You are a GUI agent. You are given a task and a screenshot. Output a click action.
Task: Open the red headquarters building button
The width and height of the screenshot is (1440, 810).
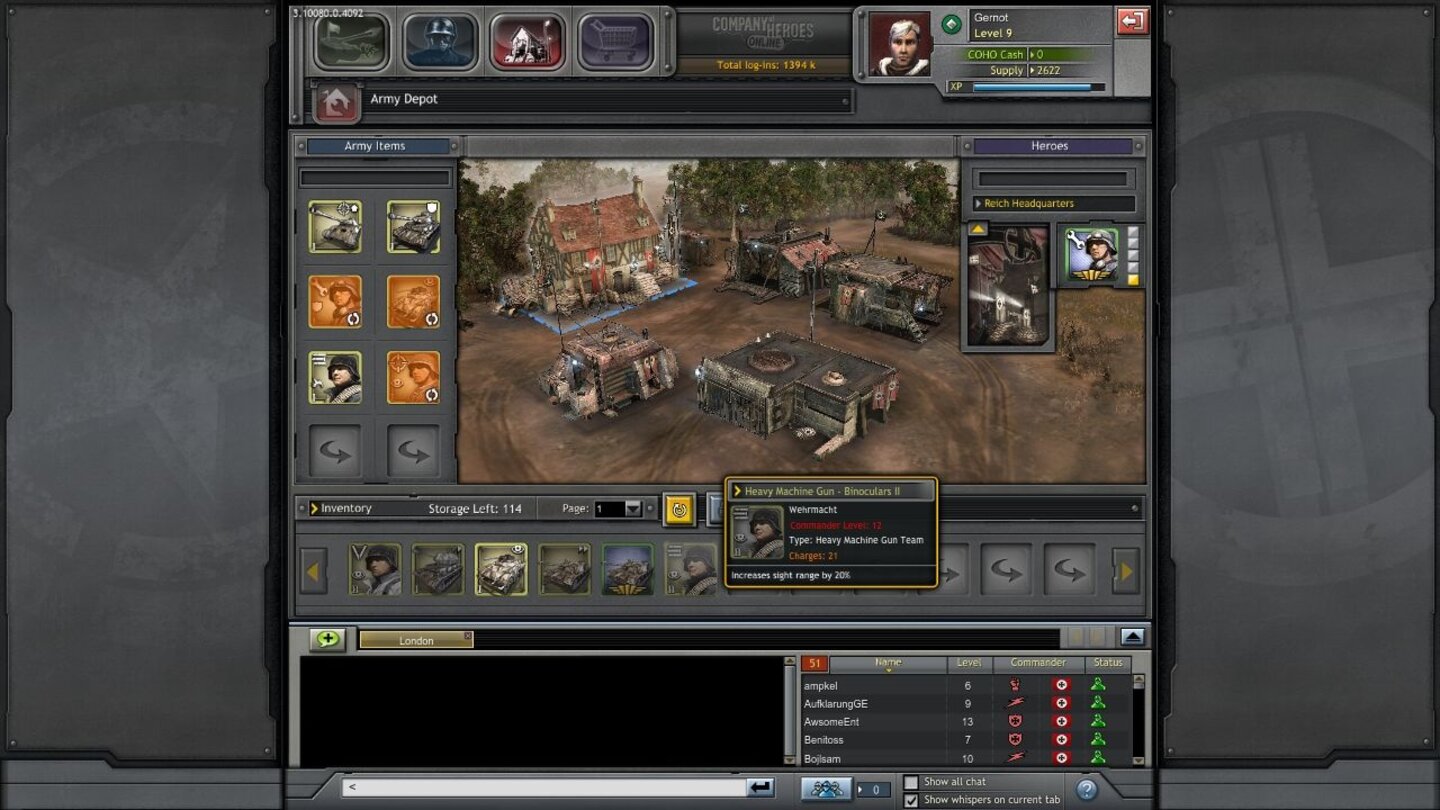click(527, 40)
